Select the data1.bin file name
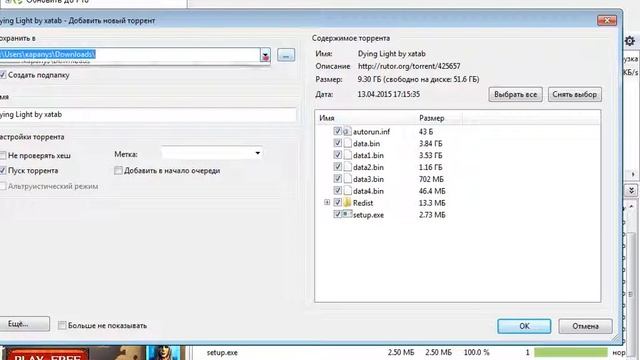 click(x=368, y=156)
